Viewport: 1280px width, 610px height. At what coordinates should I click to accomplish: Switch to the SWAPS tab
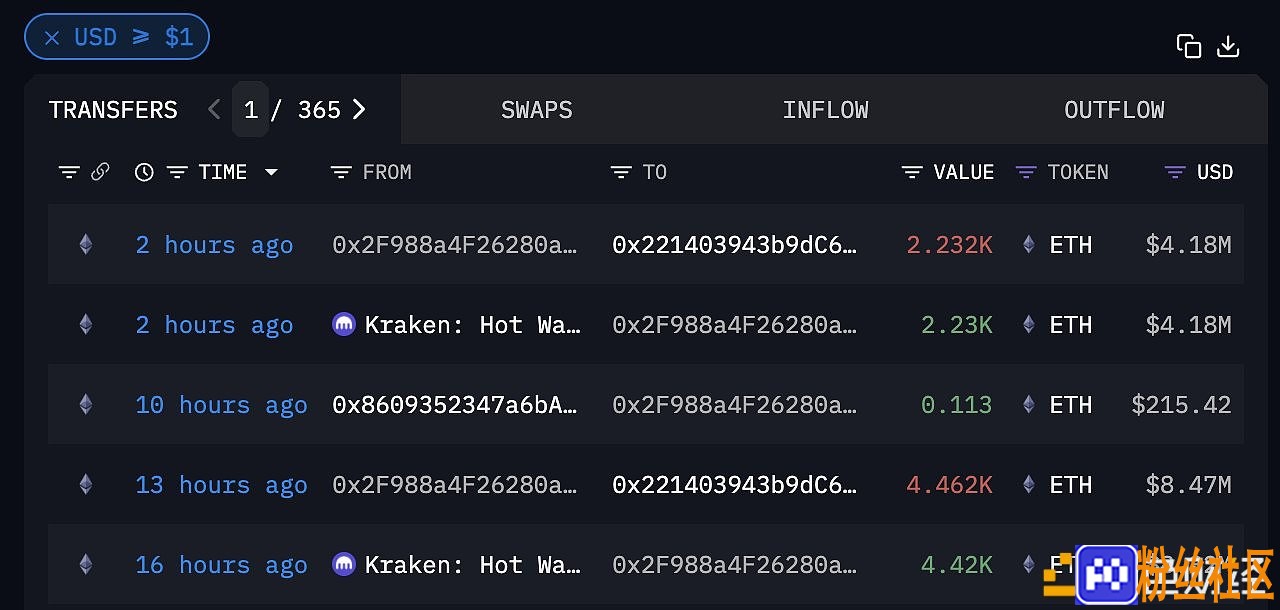coord(537,110)
